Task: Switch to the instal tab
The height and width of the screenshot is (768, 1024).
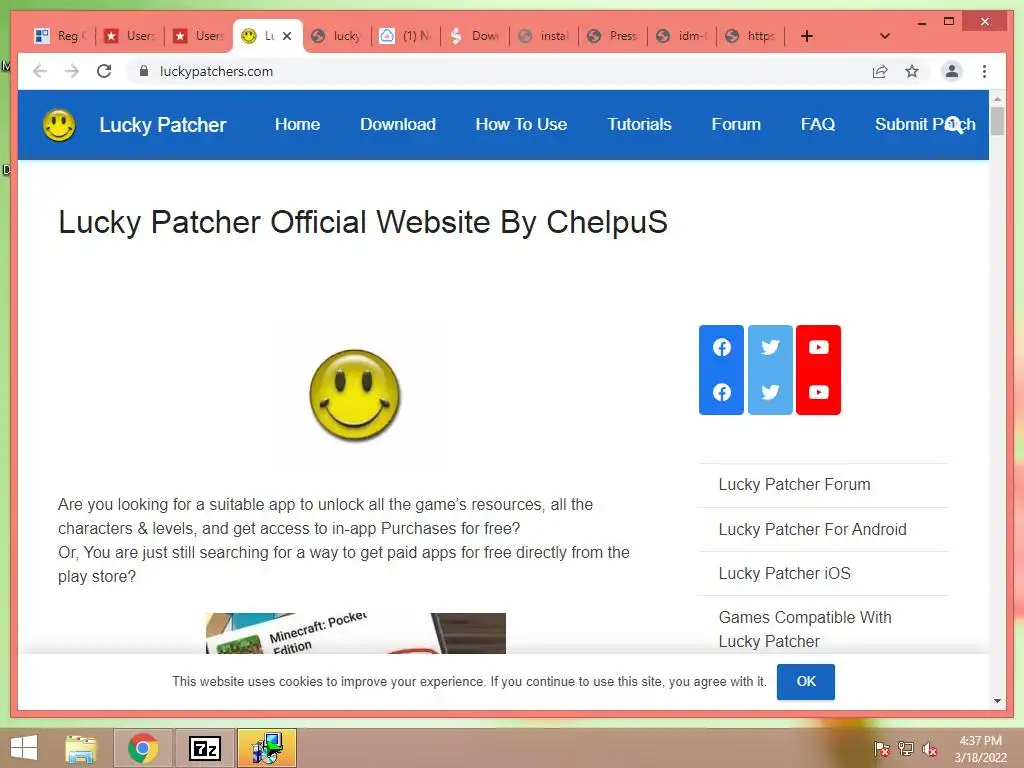Action: coord(545,36)
